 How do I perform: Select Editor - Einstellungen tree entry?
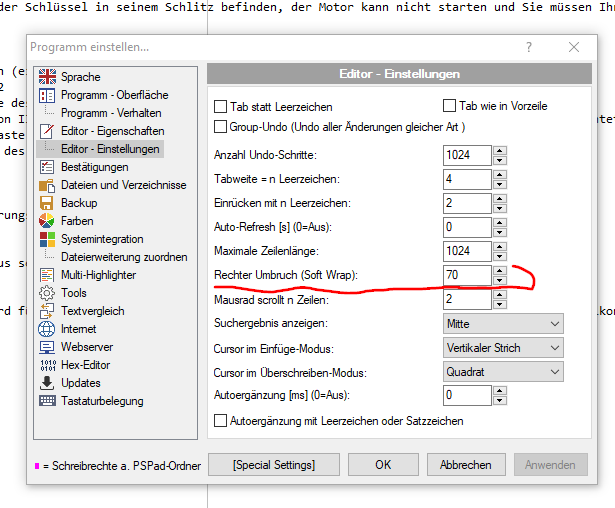pyautogui.click(x=110, y=149)
